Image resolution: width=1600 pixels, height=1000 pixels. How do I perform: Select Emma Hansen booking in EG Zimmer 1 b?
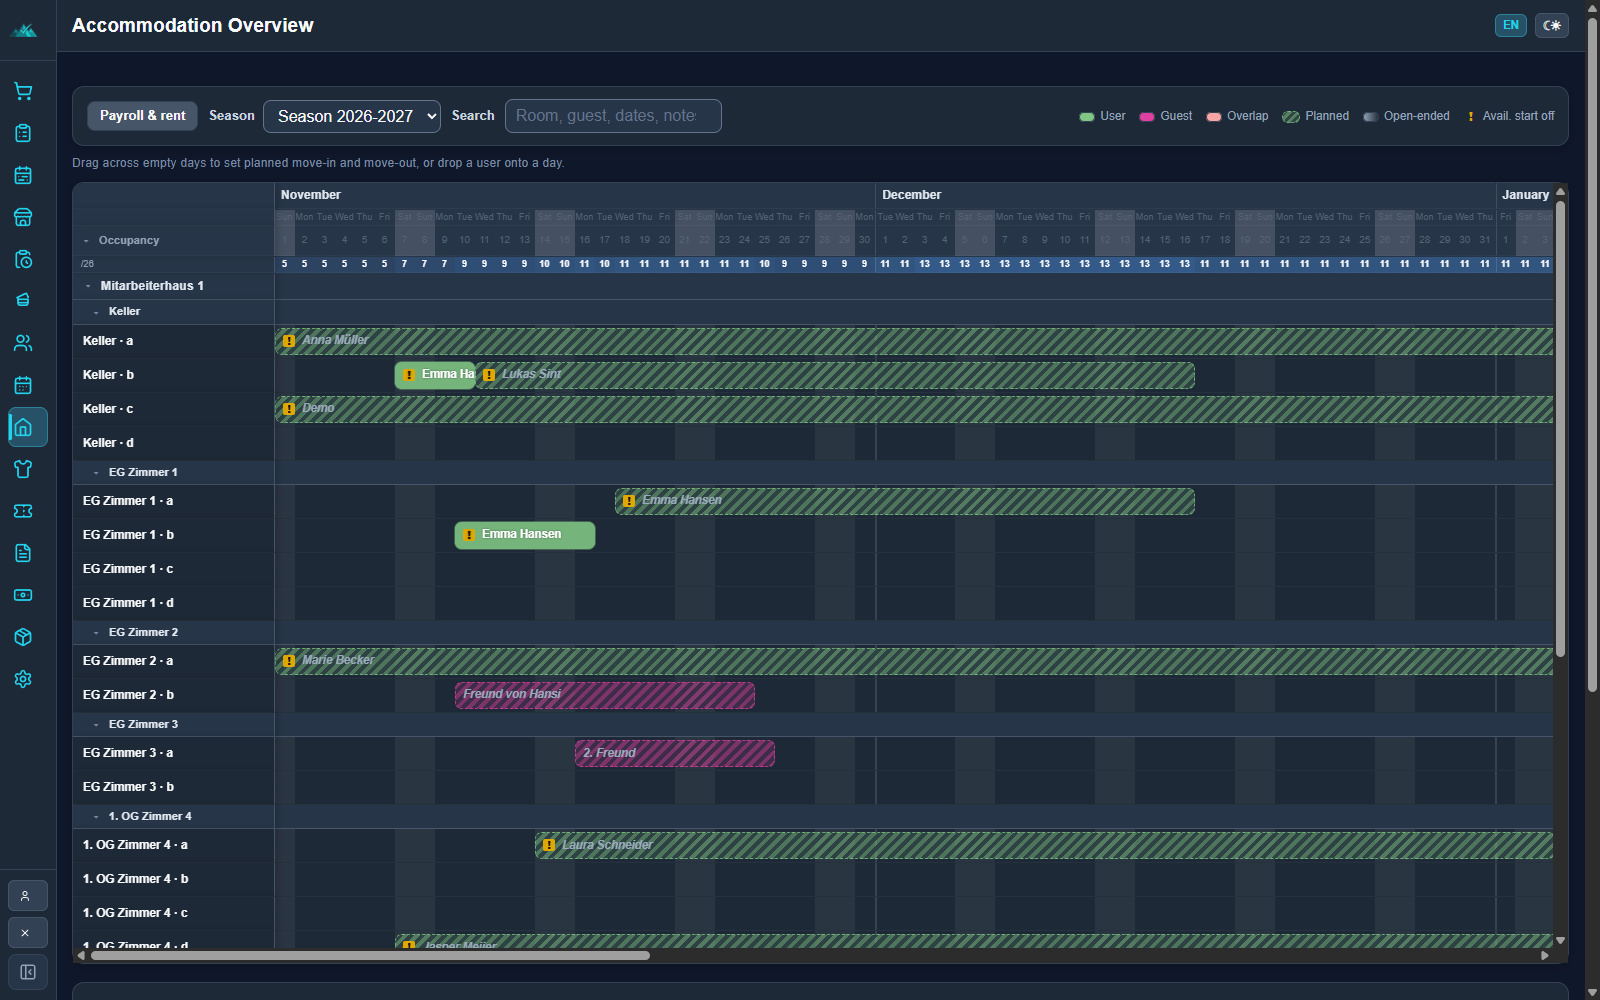tap(525, 535)
